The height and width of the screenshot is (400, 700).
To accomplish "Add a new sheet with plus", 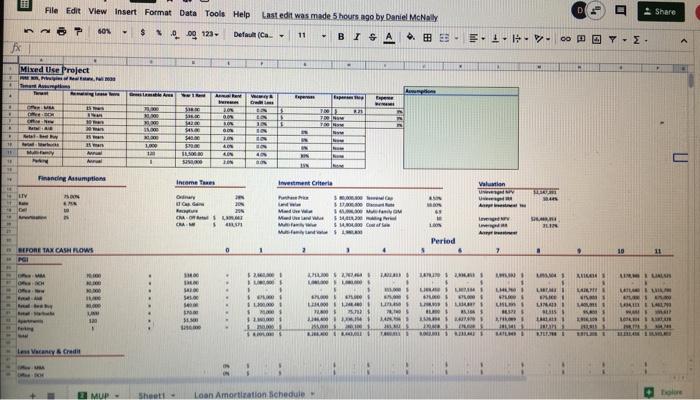I will pos(32,396).
